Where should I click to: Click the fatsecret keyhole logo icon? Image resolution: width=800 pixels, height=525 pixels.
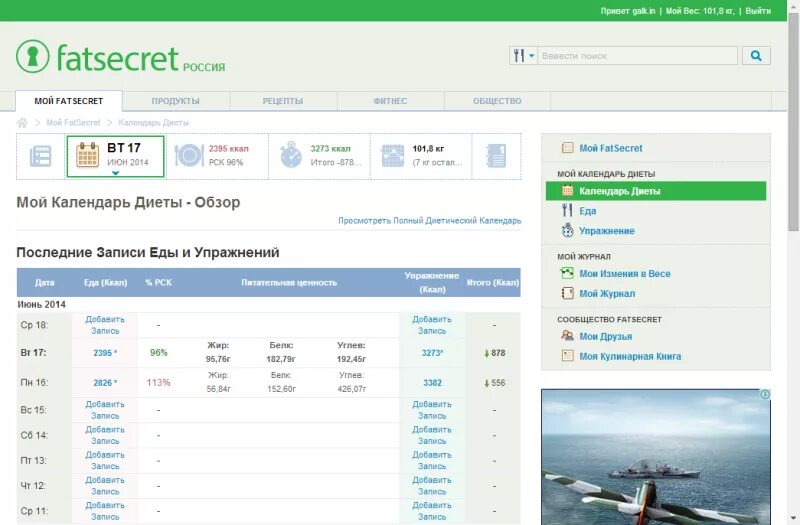[x=33, y=56]
